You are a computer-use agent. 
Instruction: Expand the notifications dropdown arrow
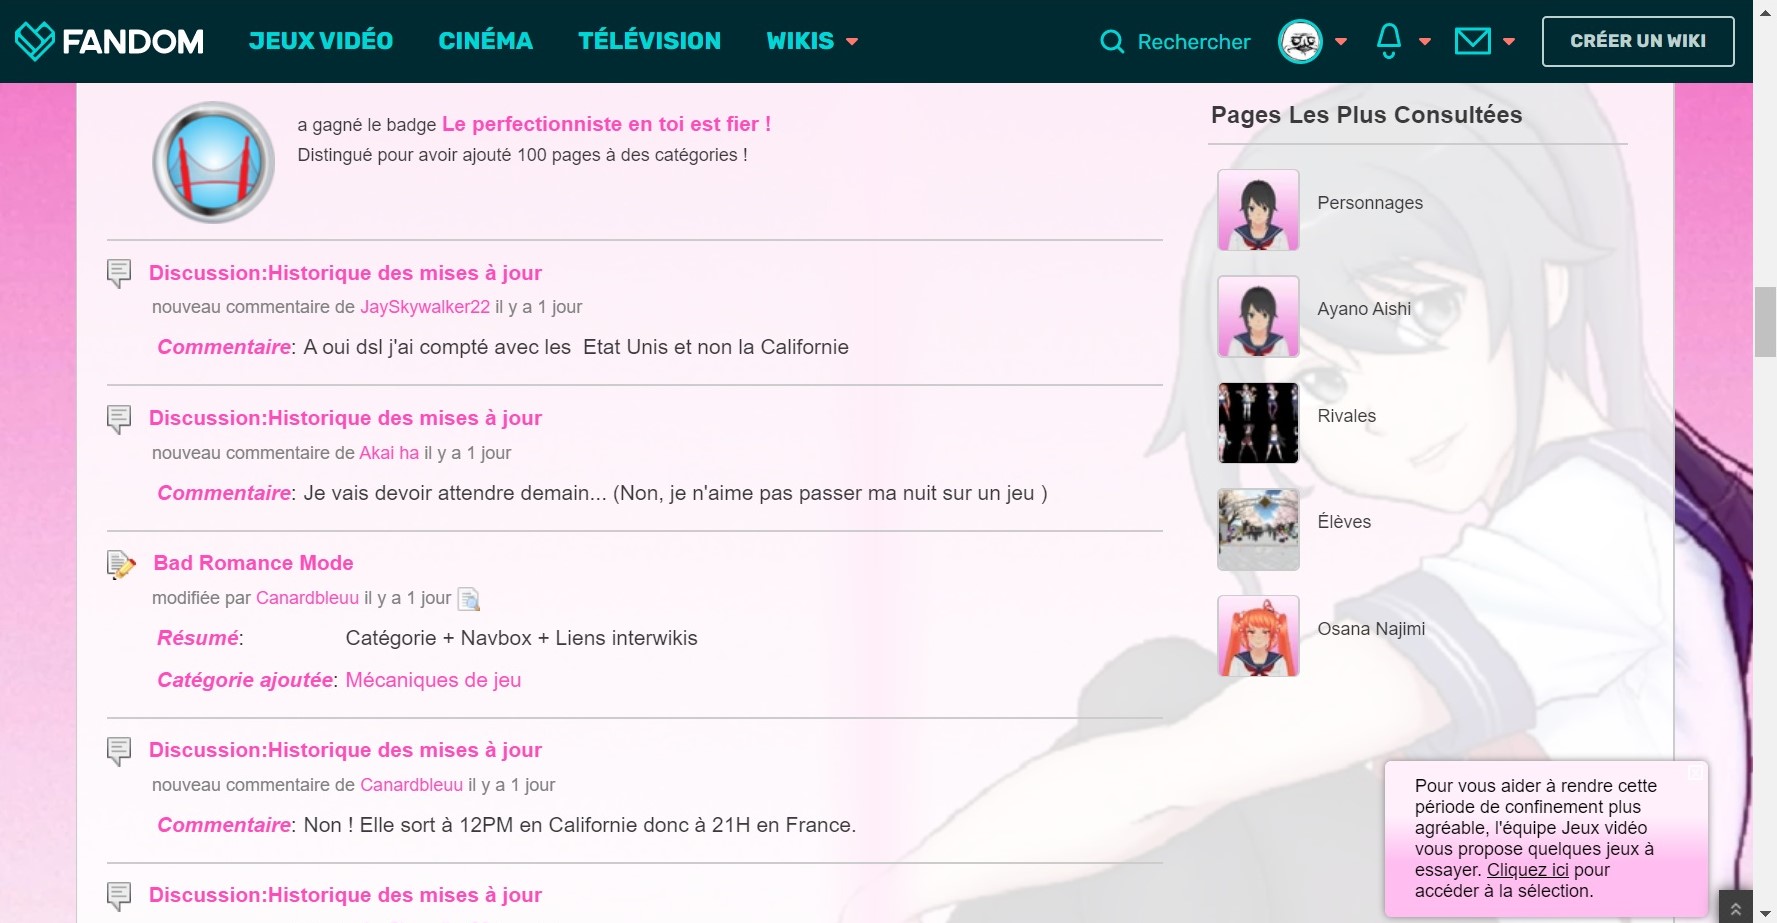(x=1425, y=42)
